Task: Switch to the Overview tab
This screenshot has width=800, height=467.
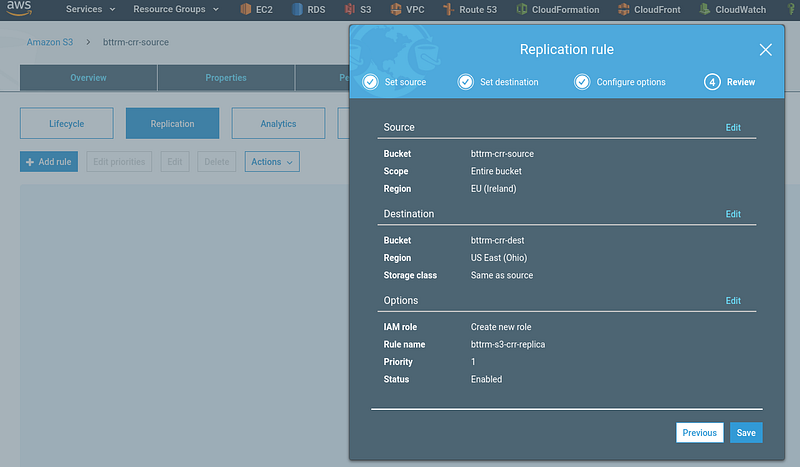Action: tap(88, 78)
